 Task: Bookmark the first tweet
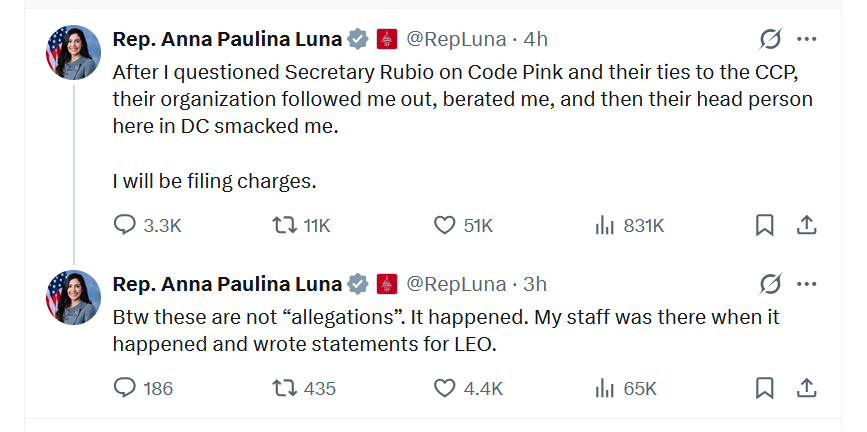(x=765, y=225)
